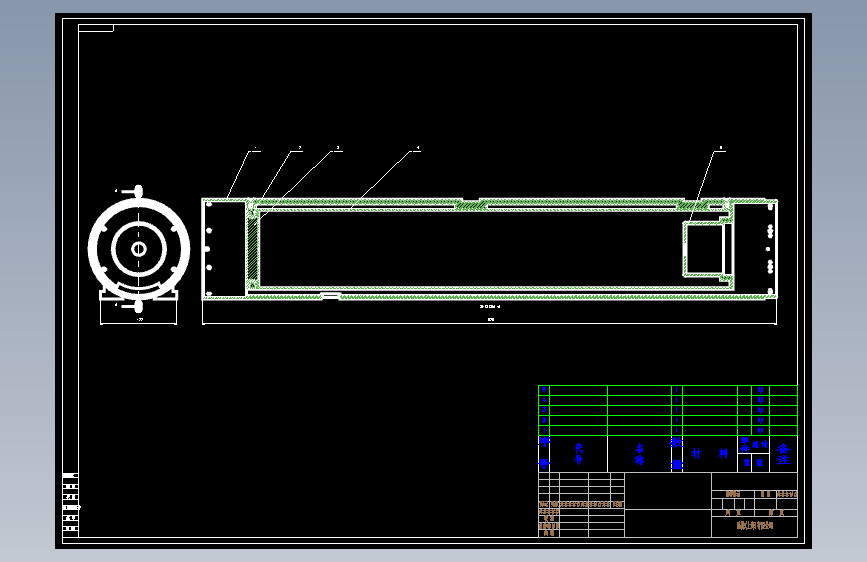Image resolution: width=867 pixels, height=562 pixels.
Task: Click part callout number 2 leader label
Action: pos(300,148)
